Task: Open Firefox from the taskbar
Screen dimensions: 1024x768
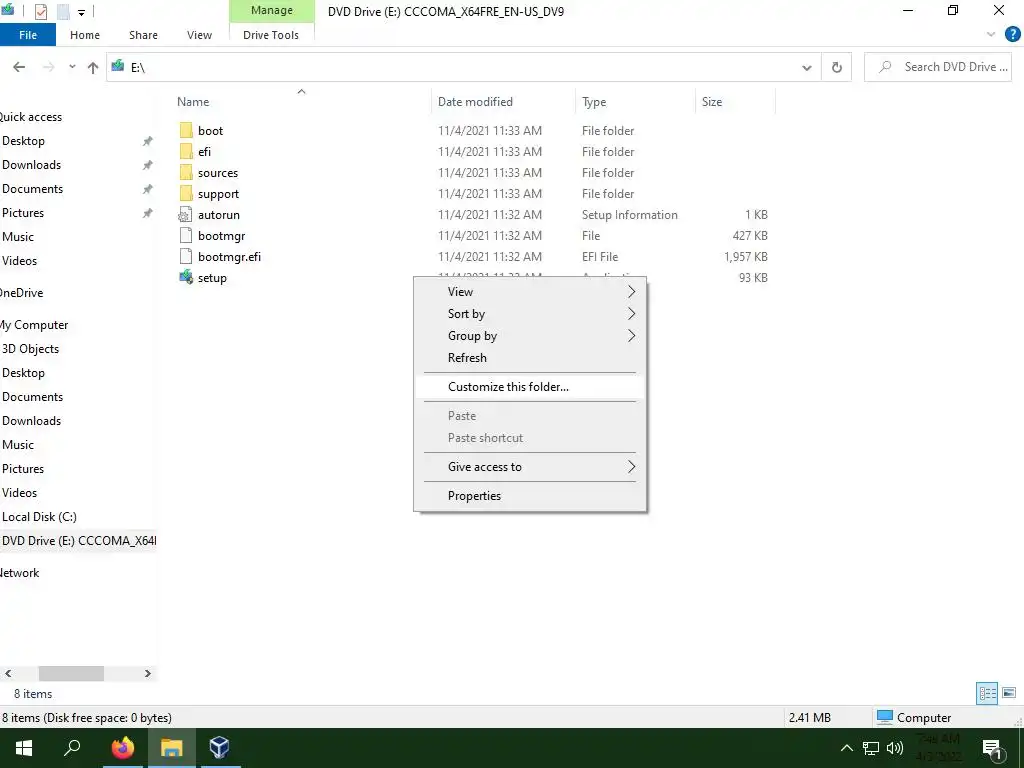Action: click(x=122, y=748)
